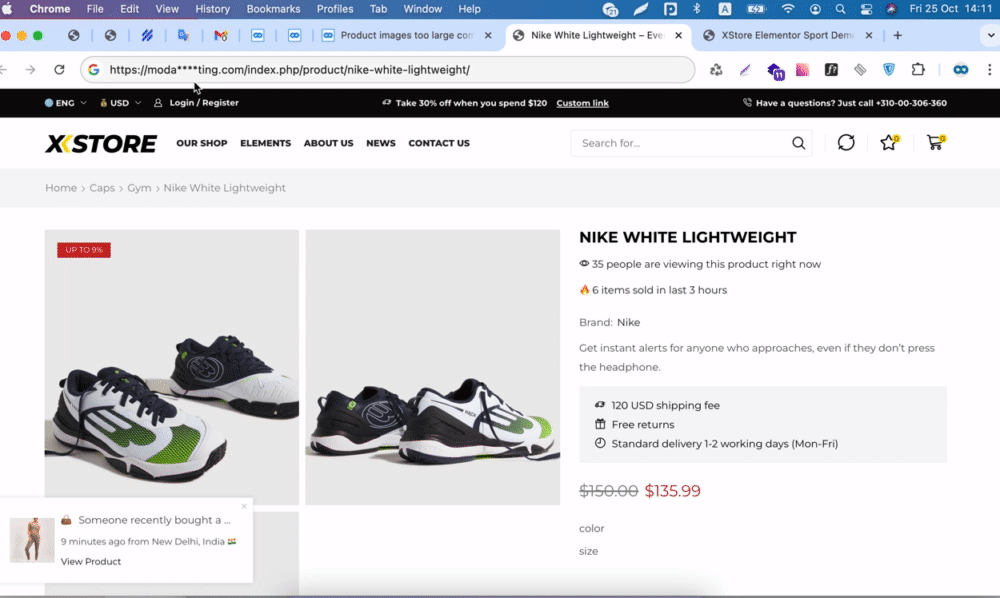The height and width of the screenshot is (598, 1000).
Task: Open the OUR SHOP menu
Action: click(202, 143)
